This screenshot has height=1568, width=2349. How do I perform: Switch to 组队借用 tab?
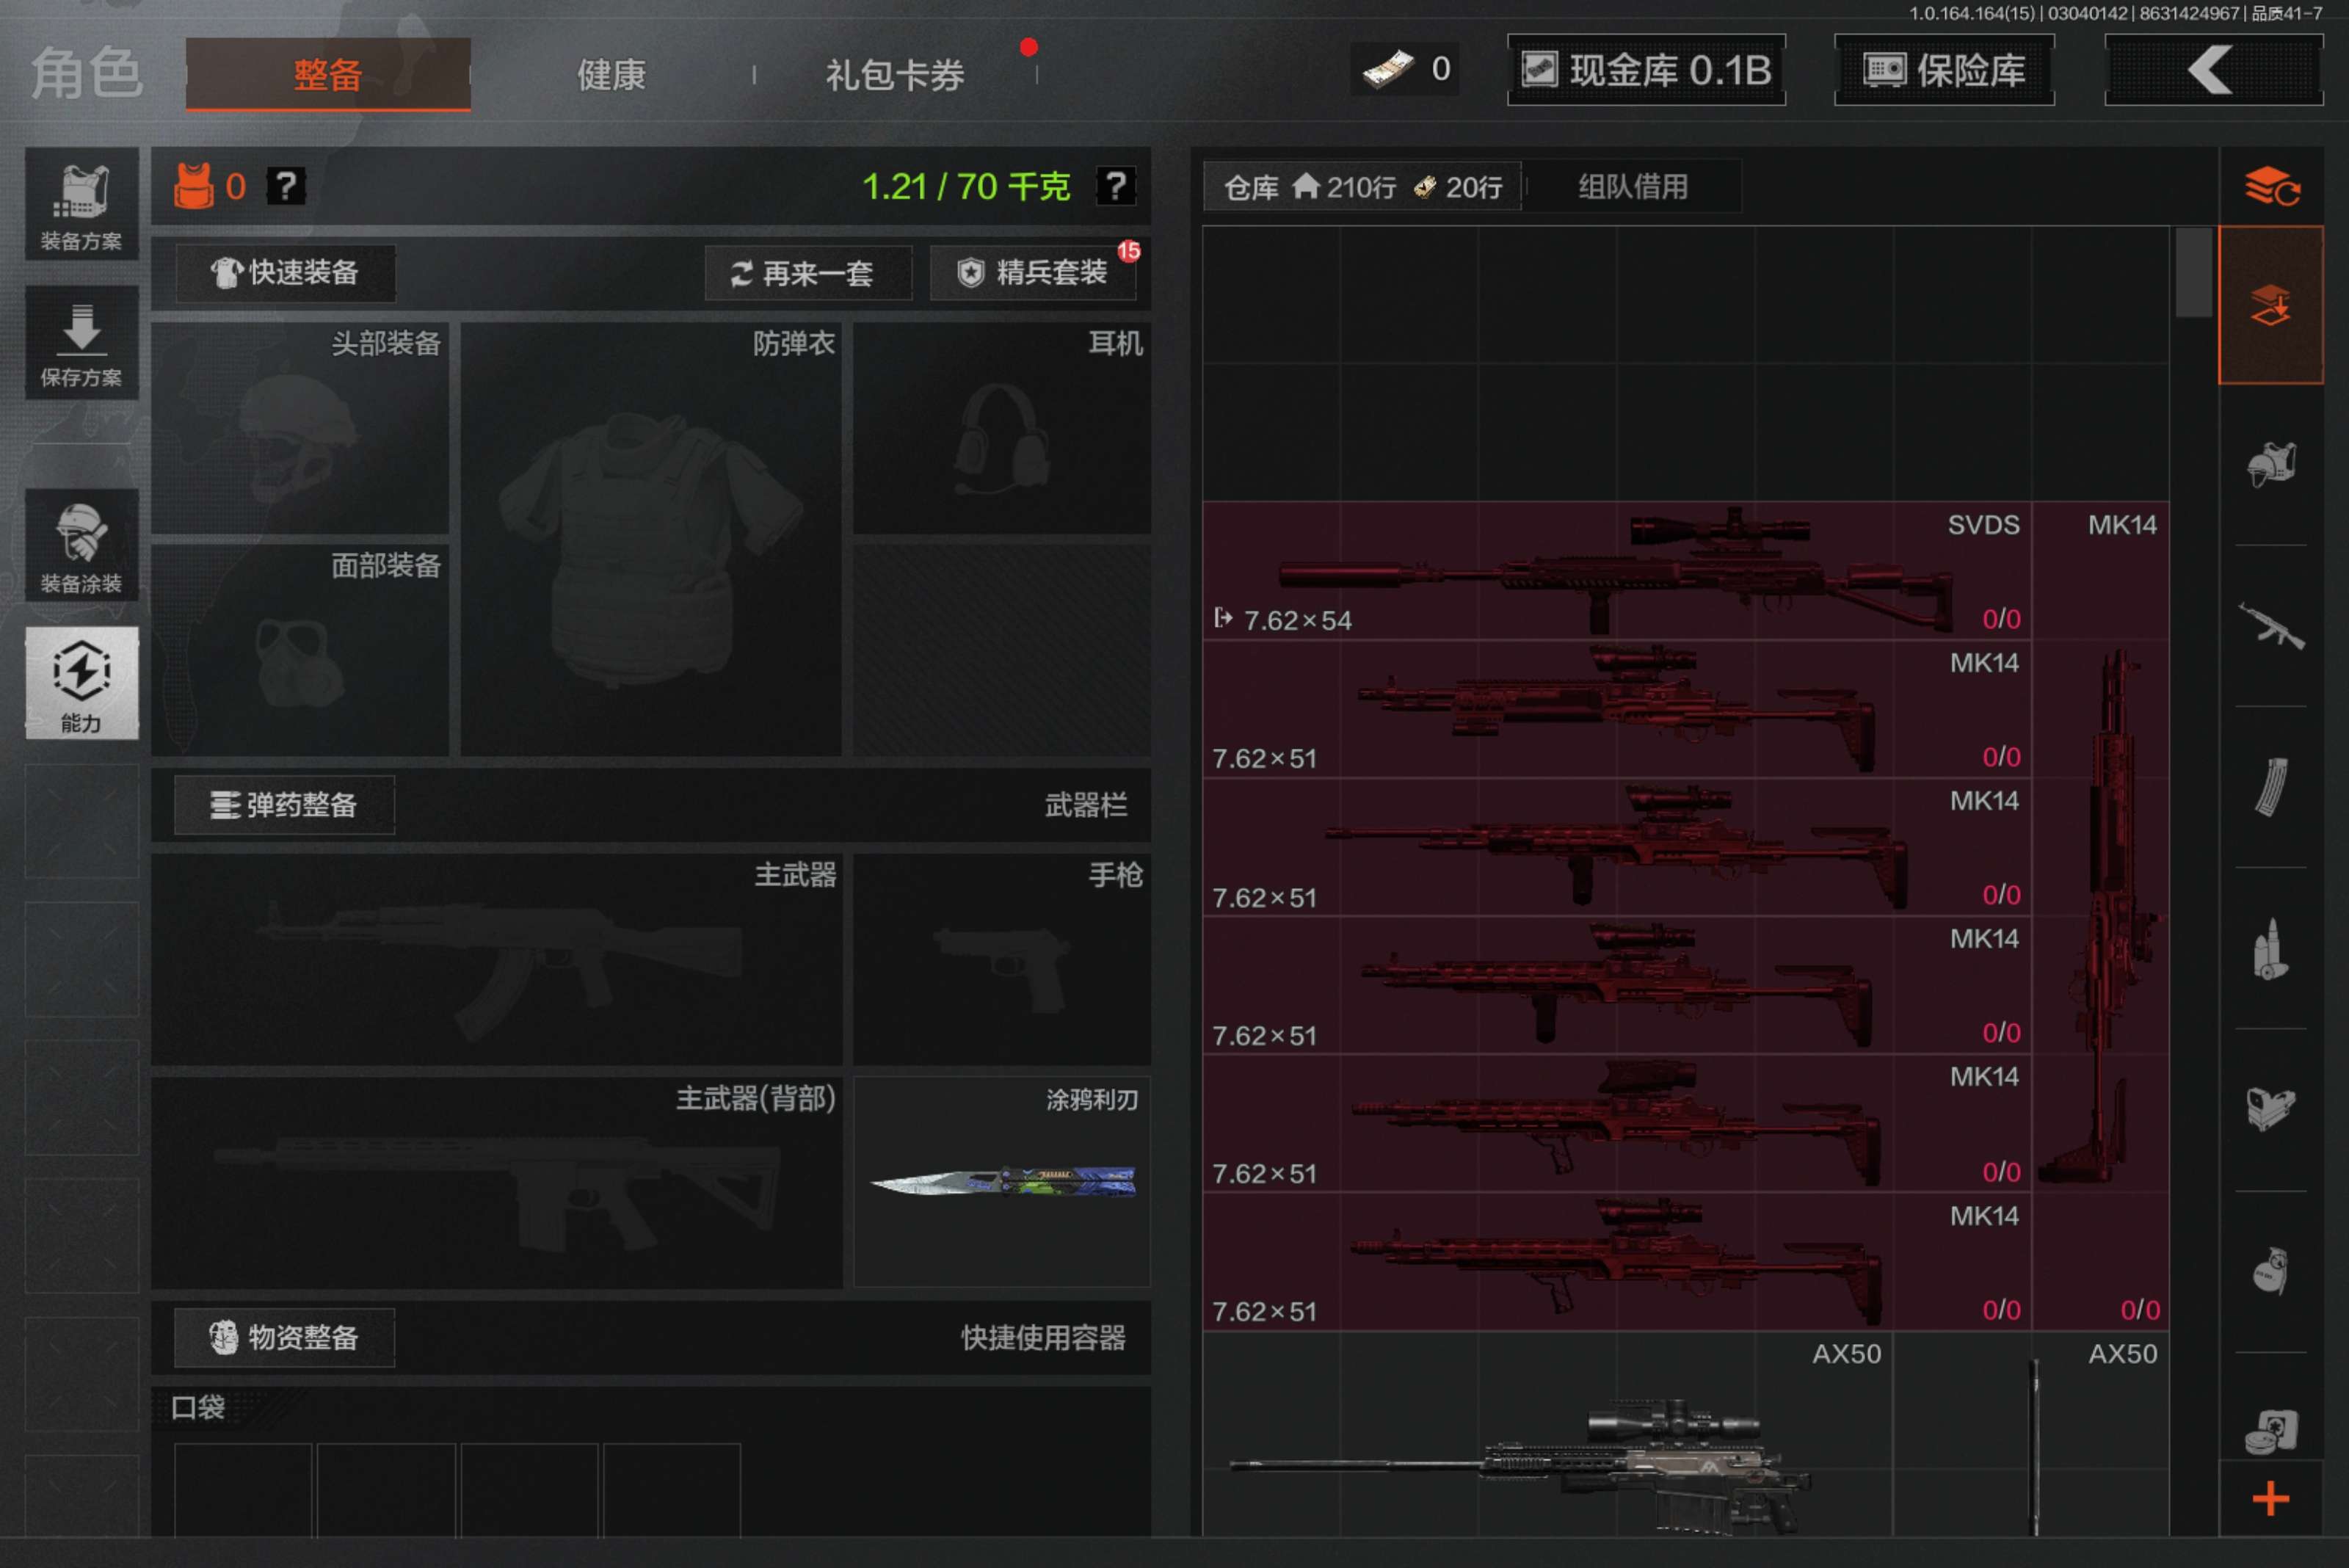point(1632,187)
